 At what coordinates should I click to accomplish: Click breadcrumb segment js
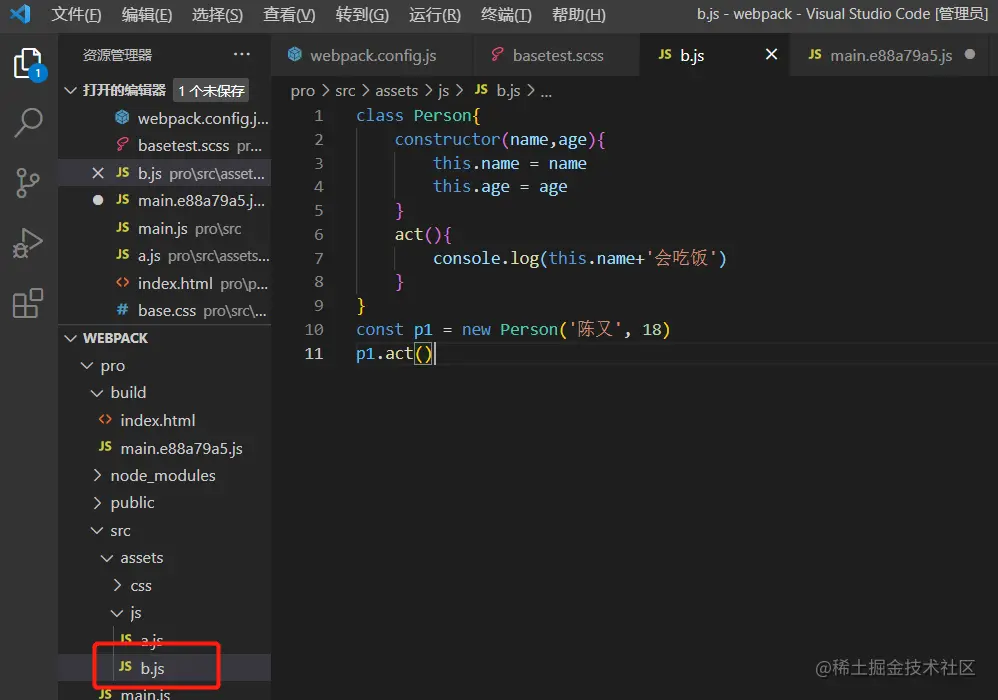[444, 91]
